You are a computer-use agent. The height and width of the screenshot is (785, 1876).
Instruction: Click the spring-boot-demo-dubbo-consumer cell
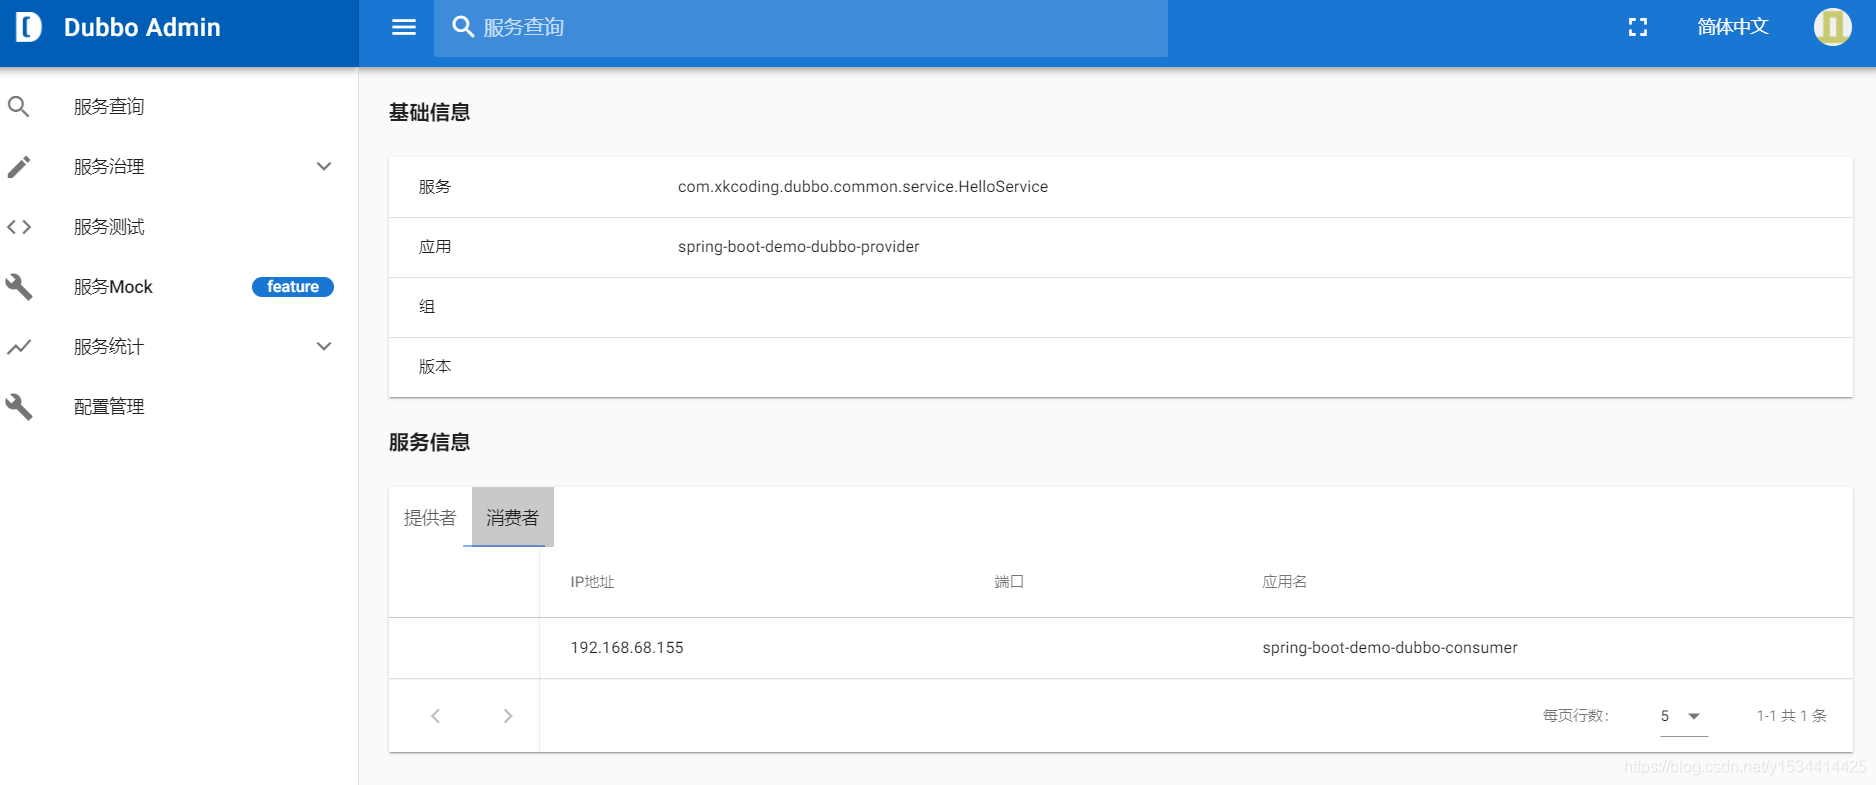click(1390, 648)
